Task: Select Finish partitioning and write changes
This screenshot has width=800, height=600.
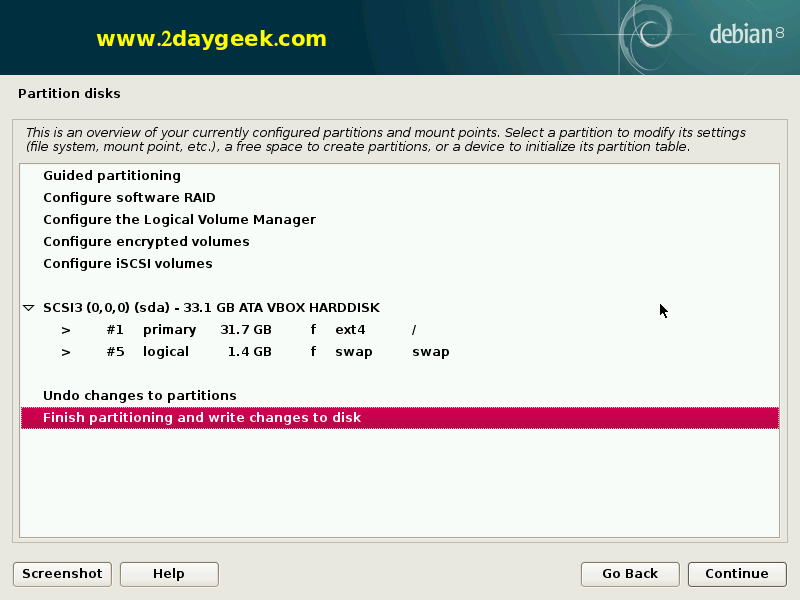Action: point(399,418)
